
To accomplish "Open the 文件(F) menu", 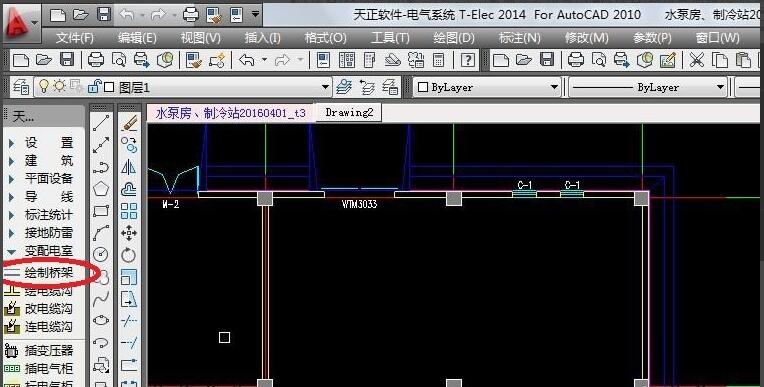I will [75, 38].
